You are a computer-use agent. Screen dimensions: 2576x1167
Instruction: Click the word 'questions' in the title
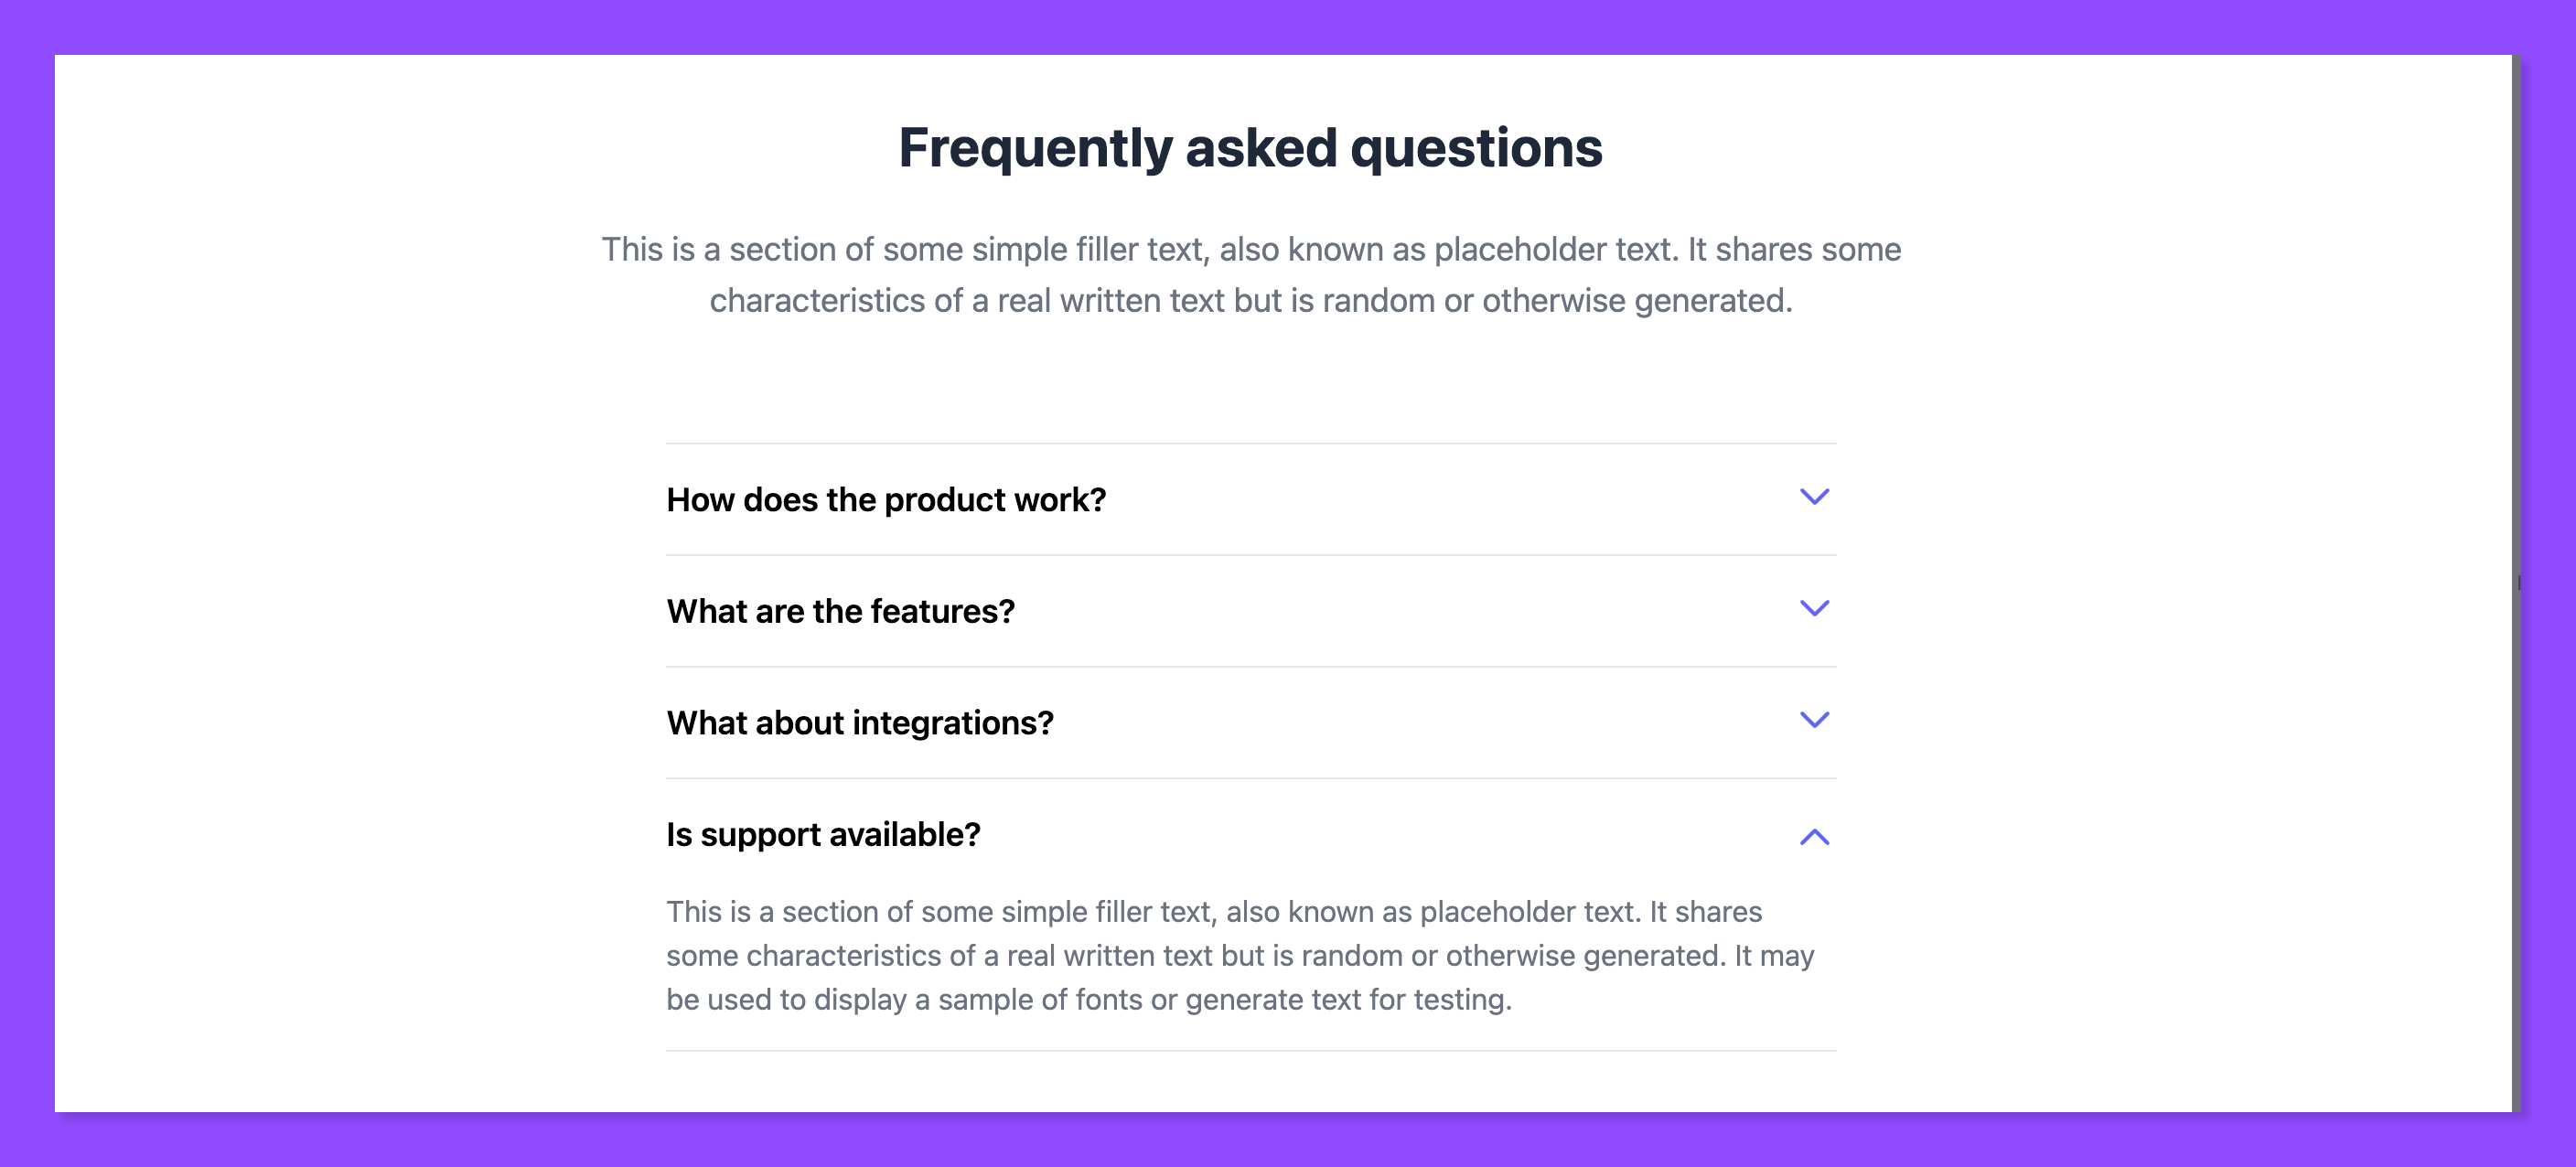(1476, 148)
